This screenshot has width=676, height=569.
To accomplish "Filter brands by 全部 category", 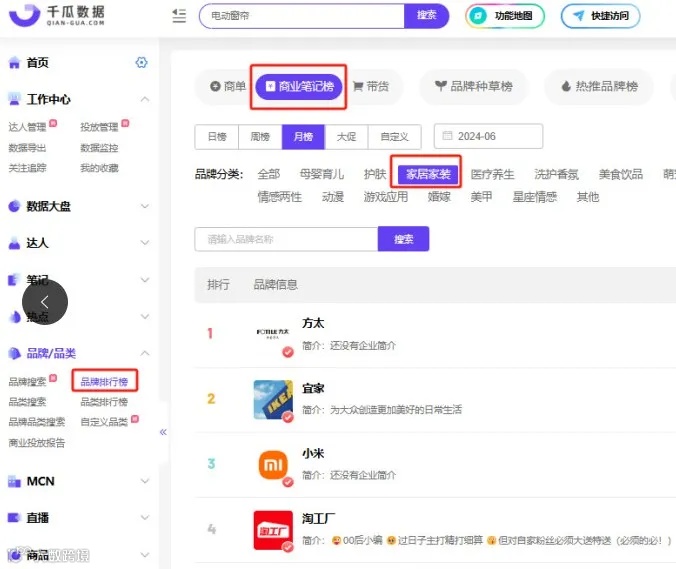I will coord(269,174).
